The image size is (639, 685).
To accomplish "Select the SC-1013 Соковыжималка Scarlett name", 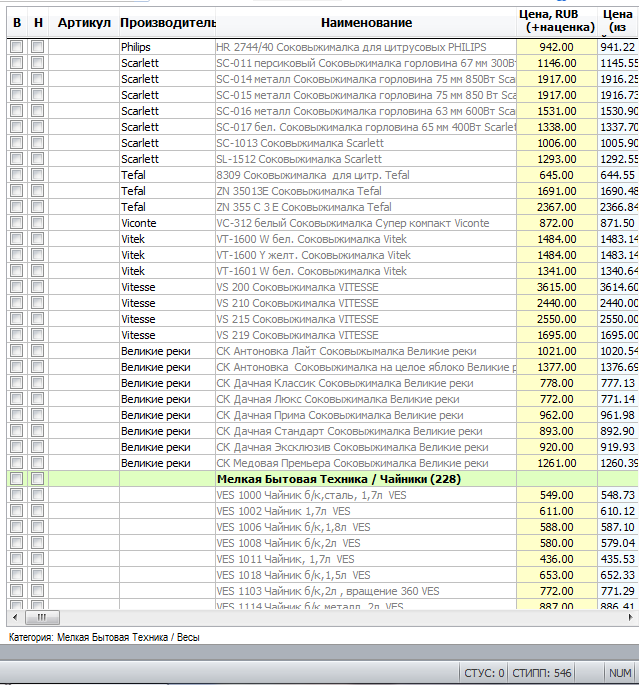I will [x=300, y=143].
